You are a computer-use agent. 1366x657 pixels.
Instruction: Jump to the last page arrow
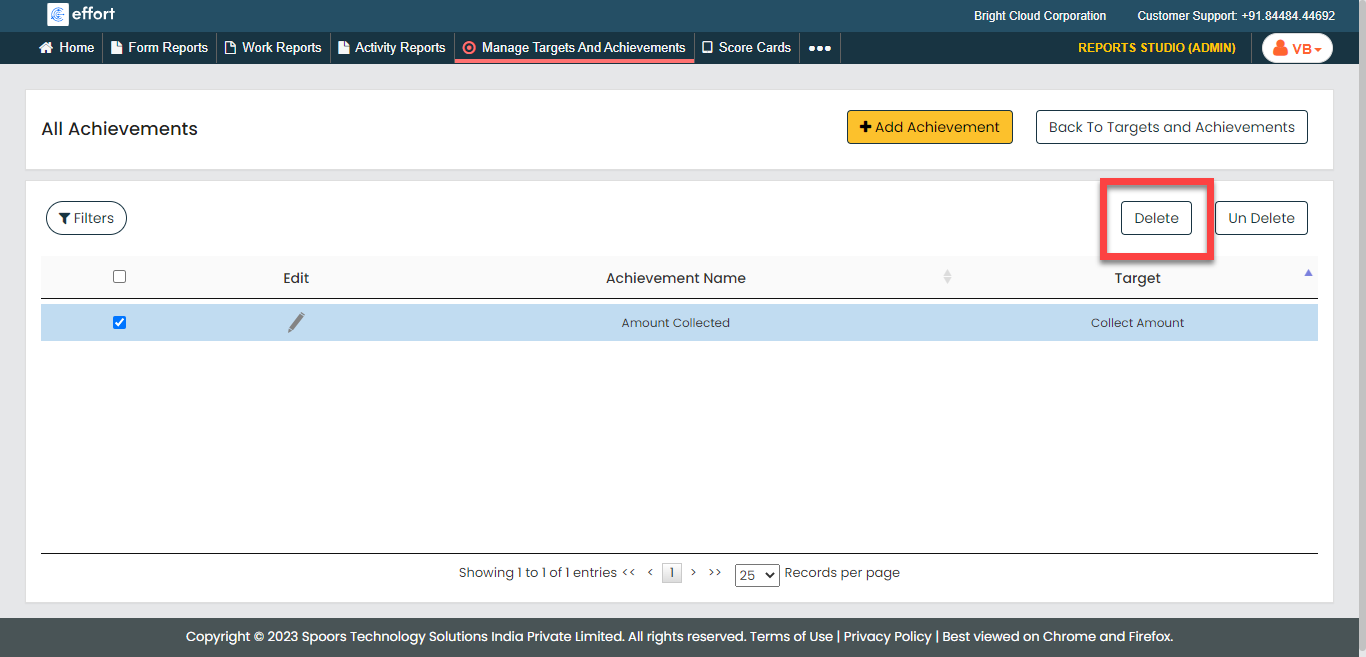(715, 573)
